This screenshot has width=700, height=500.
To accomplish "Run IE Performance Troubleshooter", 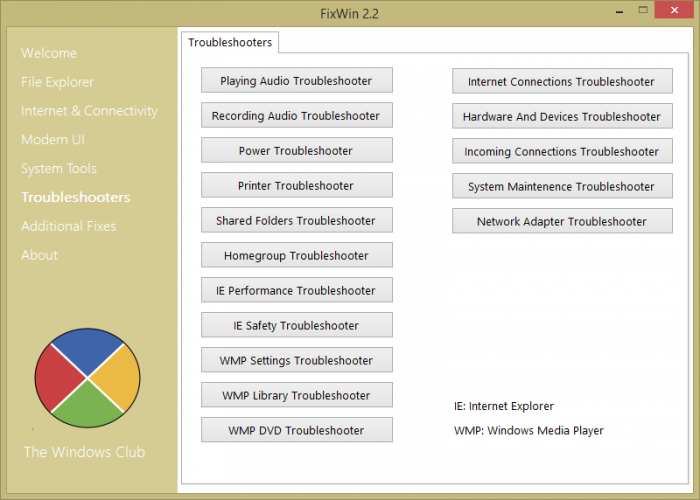I will 297,290.
